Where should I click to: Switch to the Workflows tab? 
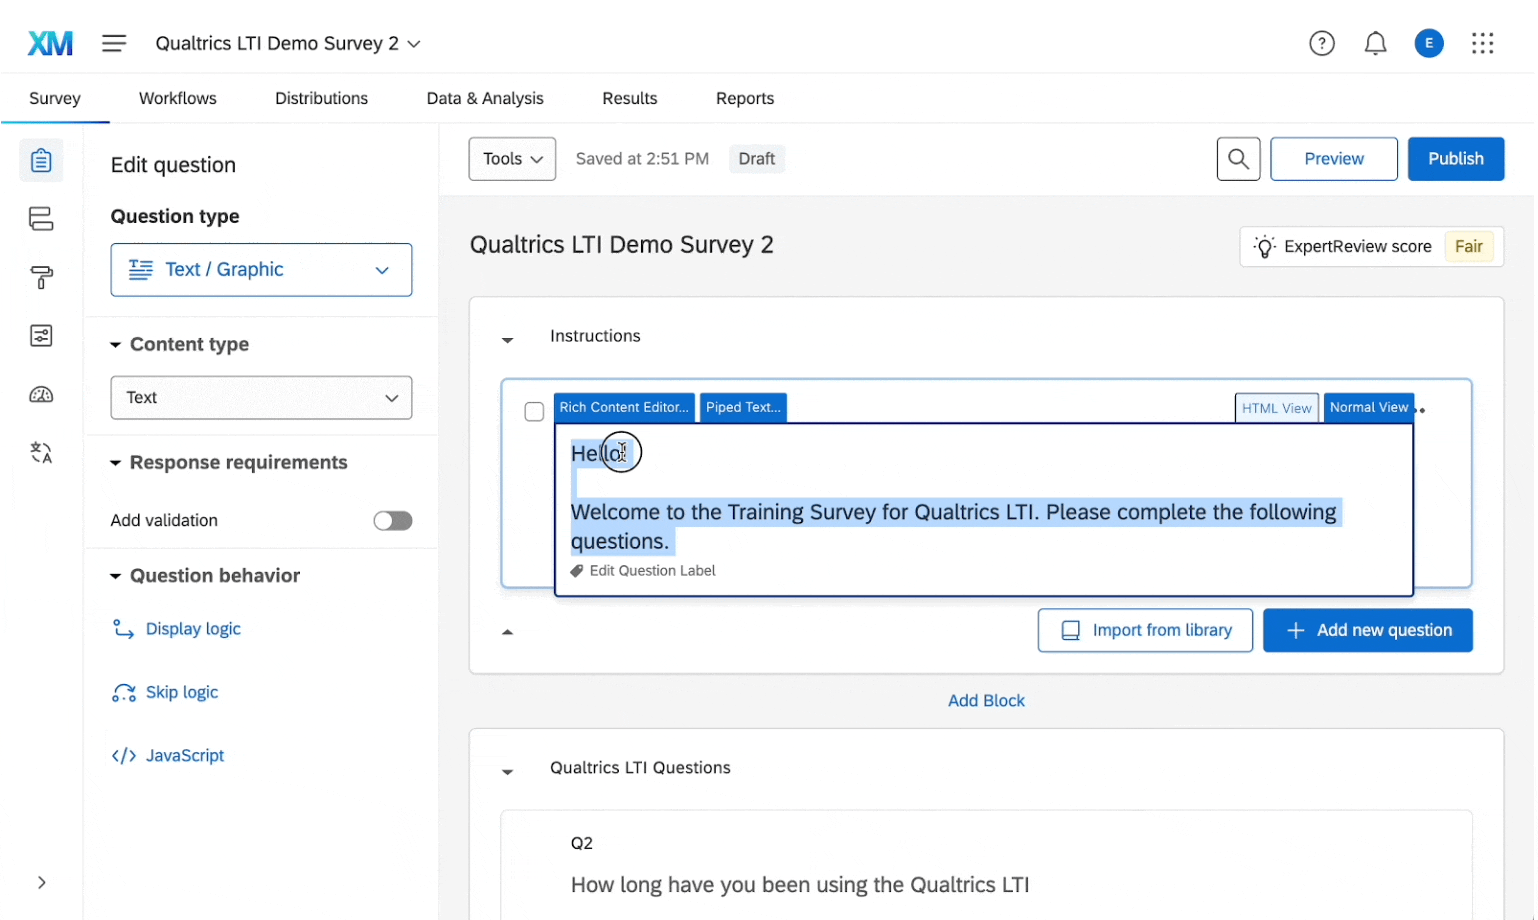click(177, 98)
